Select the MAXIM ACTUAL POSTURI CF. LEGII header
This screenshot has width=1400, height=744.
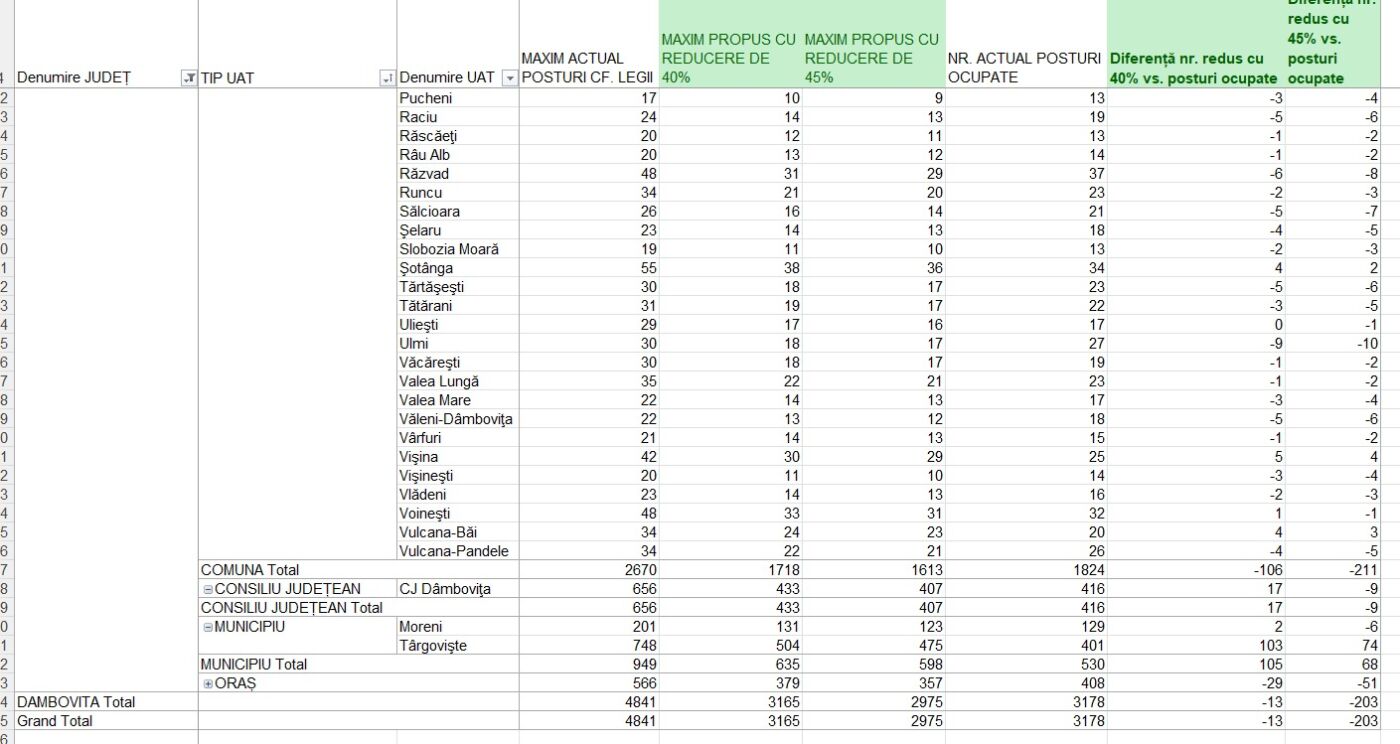click(x=587, y=68)
